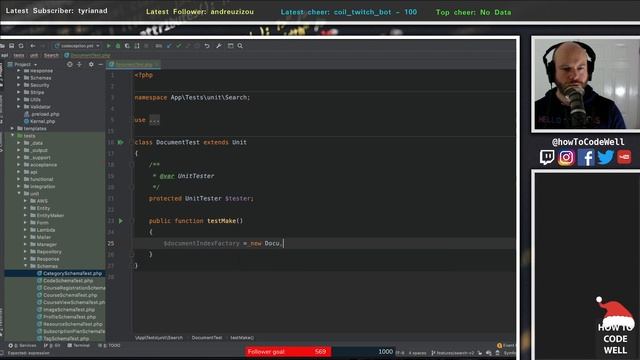The width and height of the screenshot is (640, 360).
Task: Open ResourceSchemaTest.php
Action: pyautogui.click(x=70, y=324)
